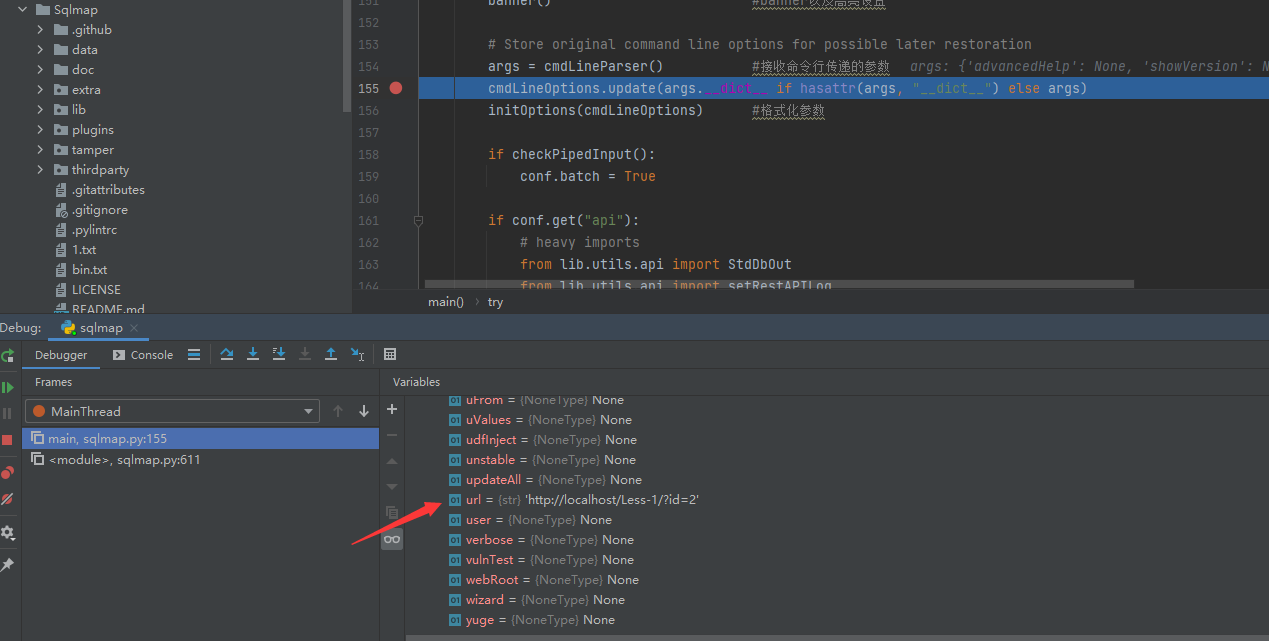Select the verbose variable row
The image size is (1269, 641).
coord(836,540)
